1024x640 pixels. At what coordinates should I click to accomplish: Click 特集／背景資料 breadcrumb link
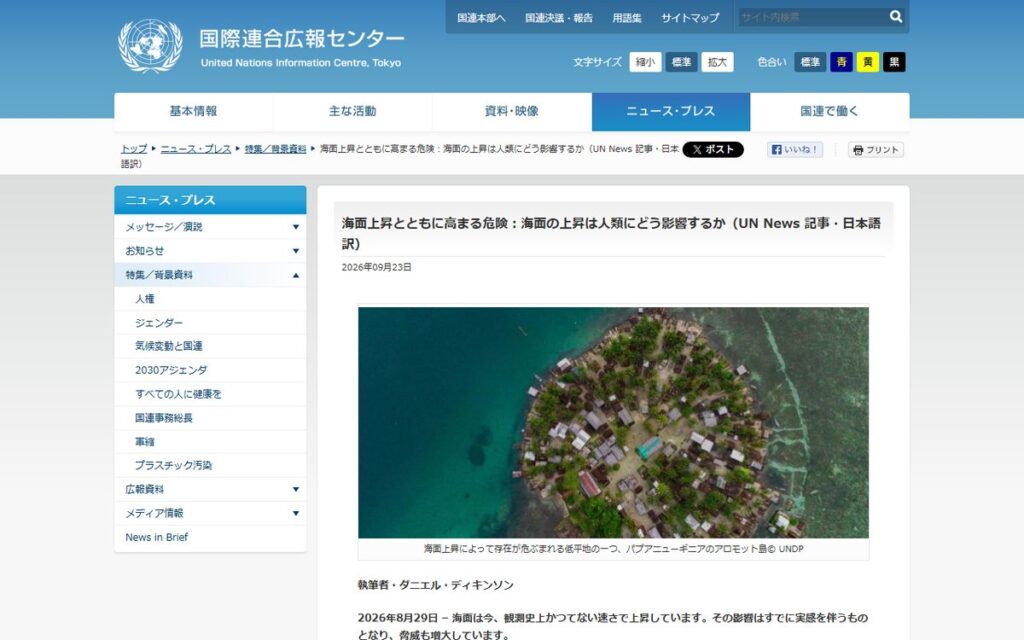tap(276, 149)
